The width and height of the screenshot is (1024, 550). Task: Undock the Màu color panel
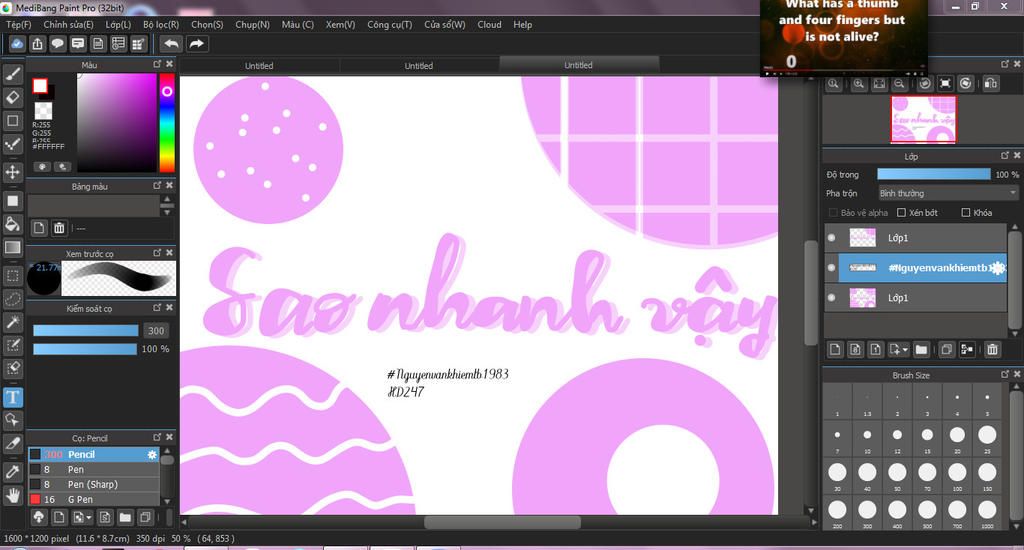[157, 64]
